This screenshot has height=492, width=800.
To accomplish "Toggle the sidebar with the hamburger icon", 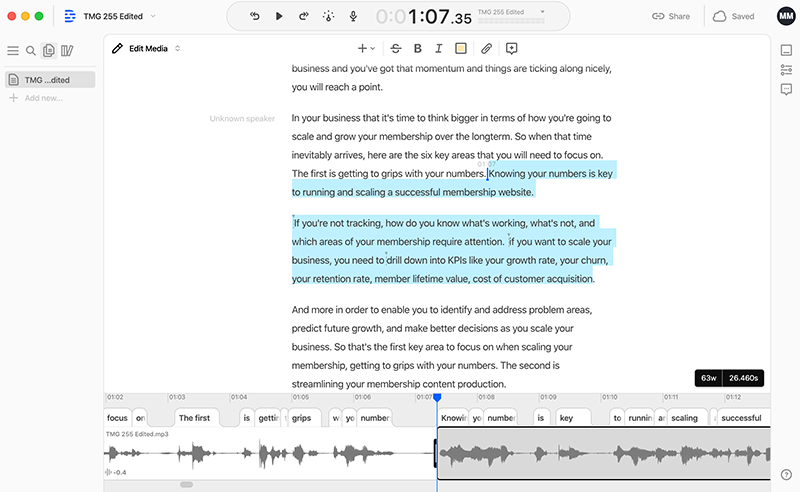I will (x=13, y=51).
